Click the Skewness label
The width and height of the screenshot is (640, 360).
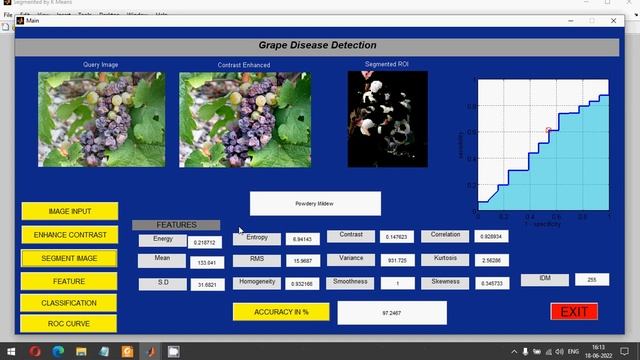(x=445, y=284)
